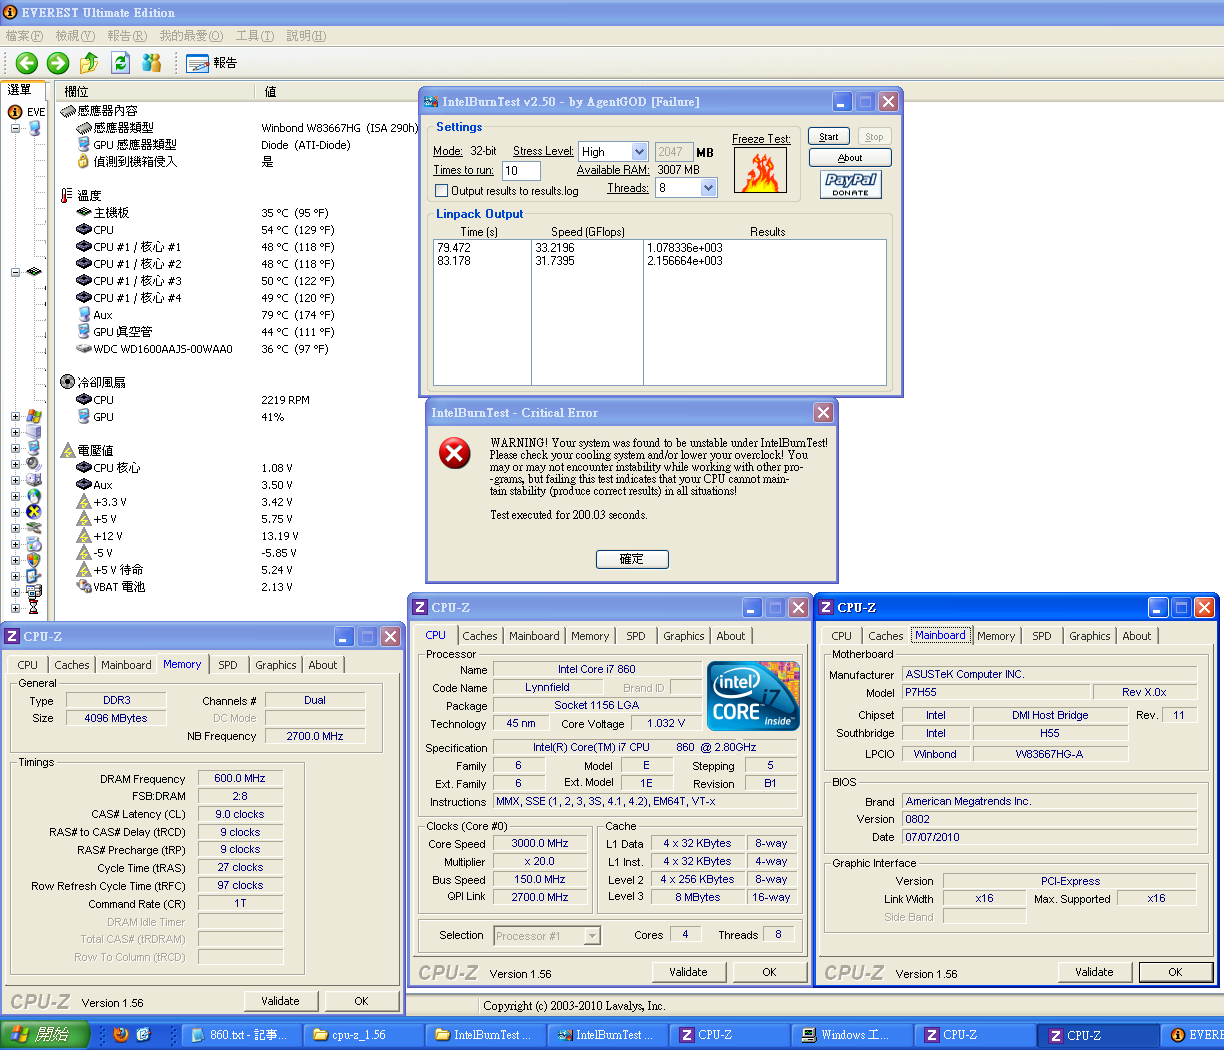Go forward with the green right arrow
The image size is (1224, 1050).
pyautogui.click(x=58, y=63)
